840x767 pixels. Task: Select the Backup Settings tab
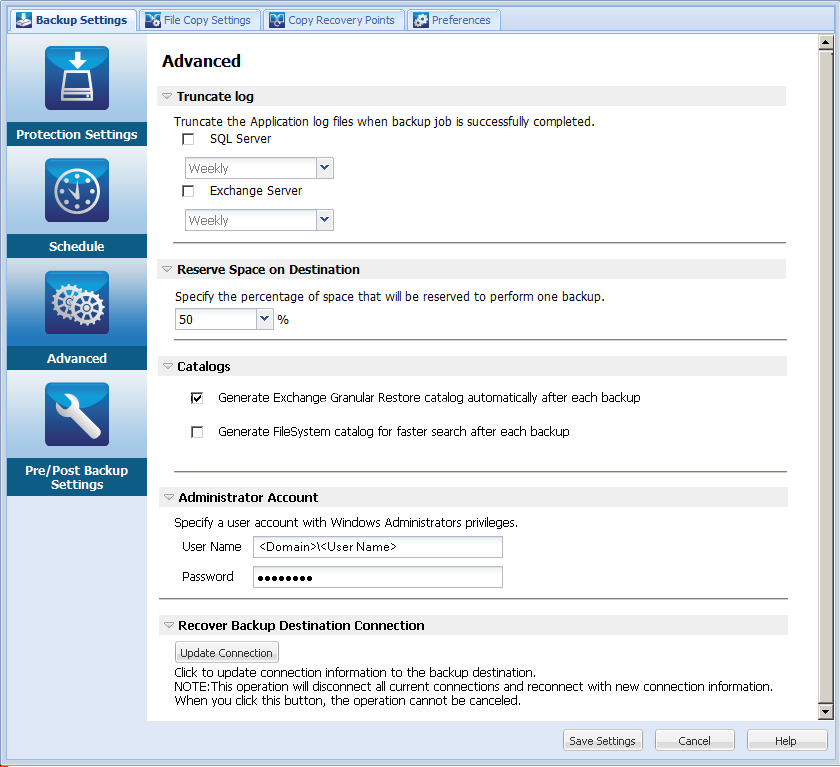73,20
